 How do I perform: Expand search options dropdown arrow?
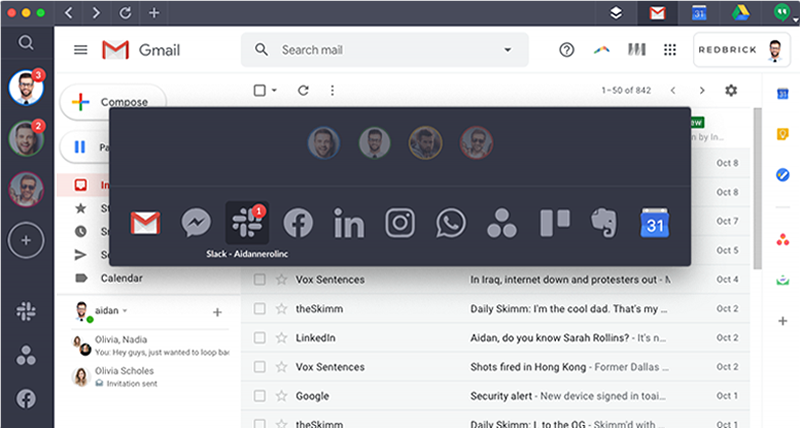point(508,49)
